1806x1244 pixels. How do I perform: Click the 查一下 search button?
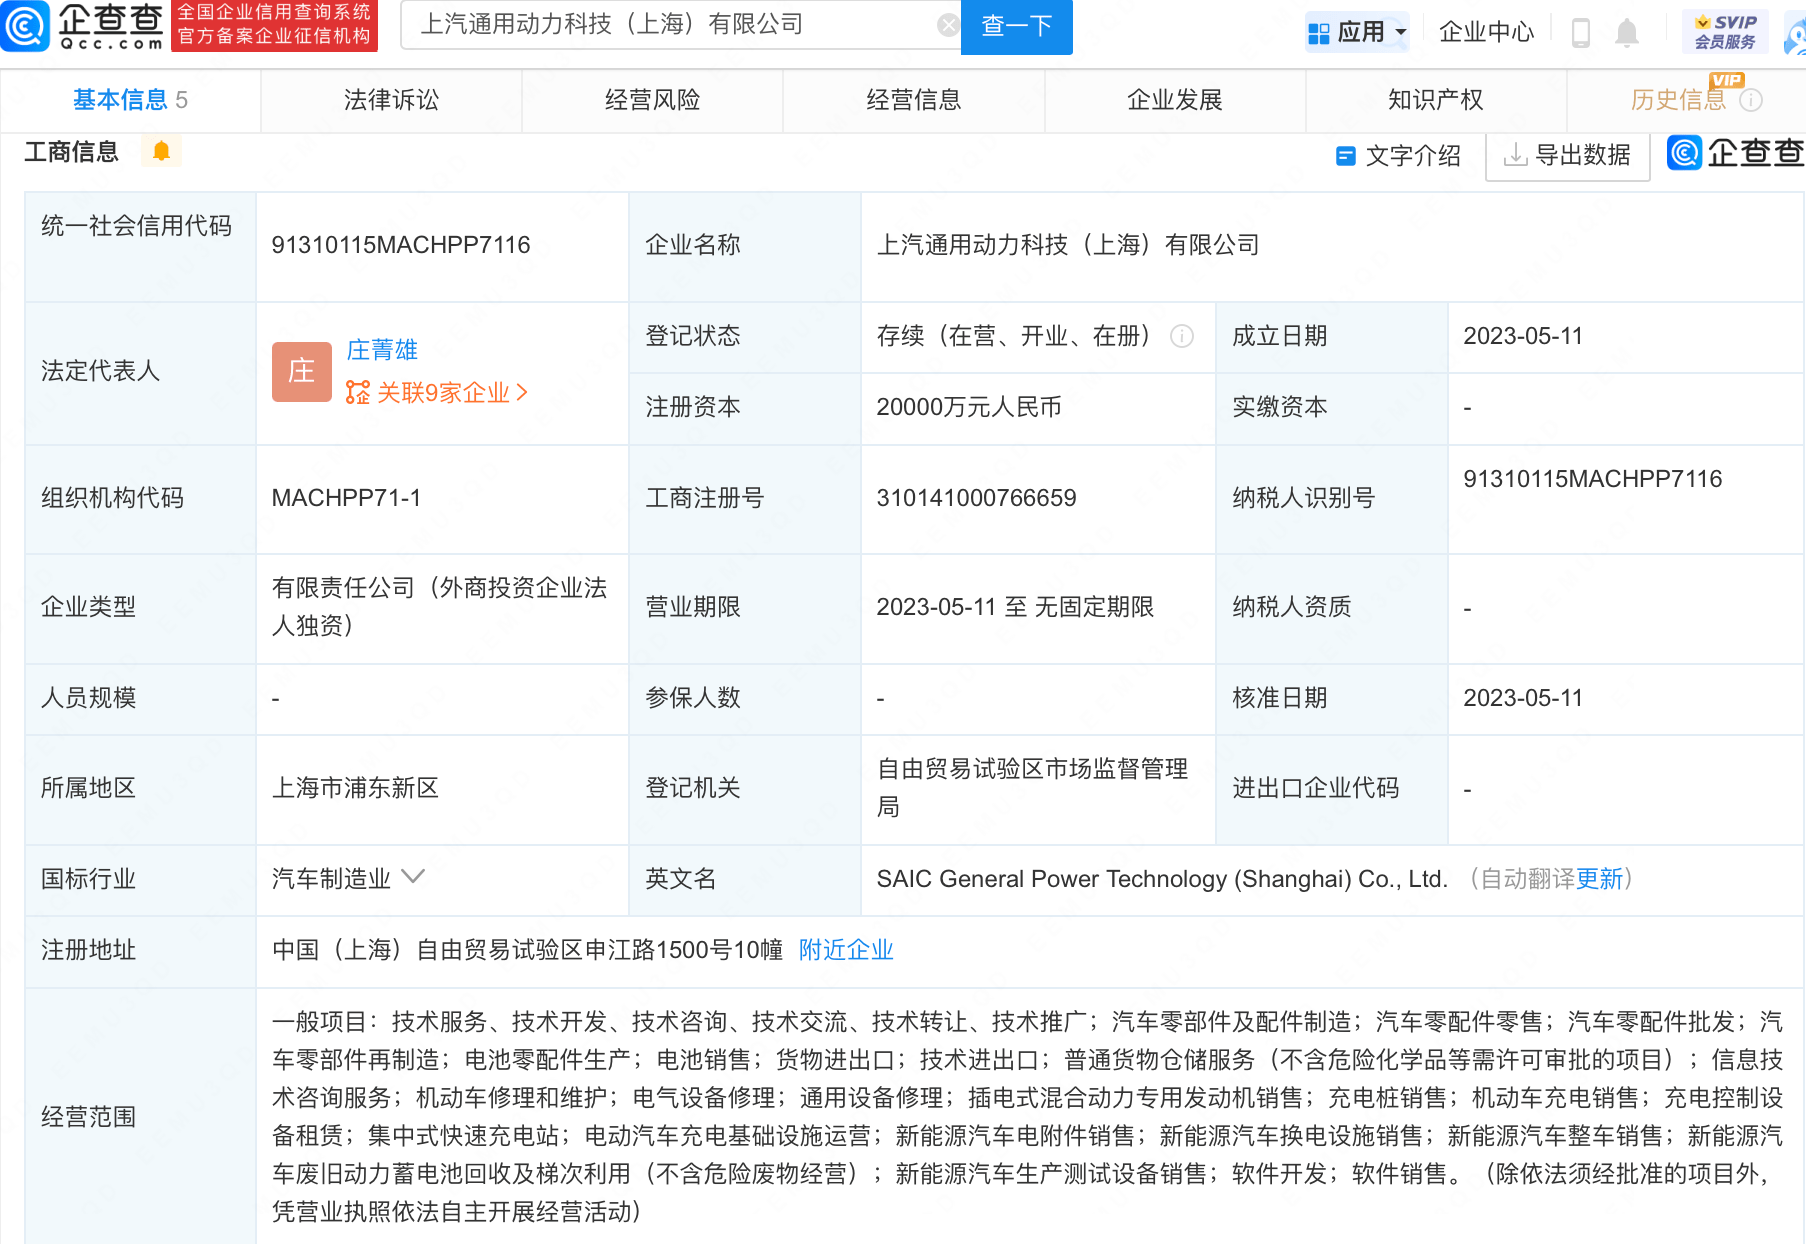click(1016, 26)
